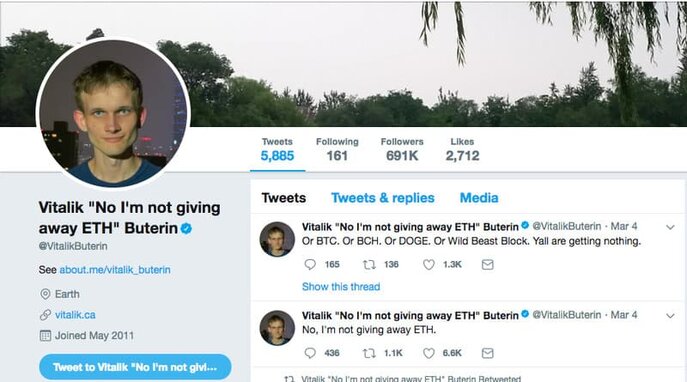The image size is (687, 382).
Task: Open dropdown chevron on first tweet
Action: coord(670,227)
